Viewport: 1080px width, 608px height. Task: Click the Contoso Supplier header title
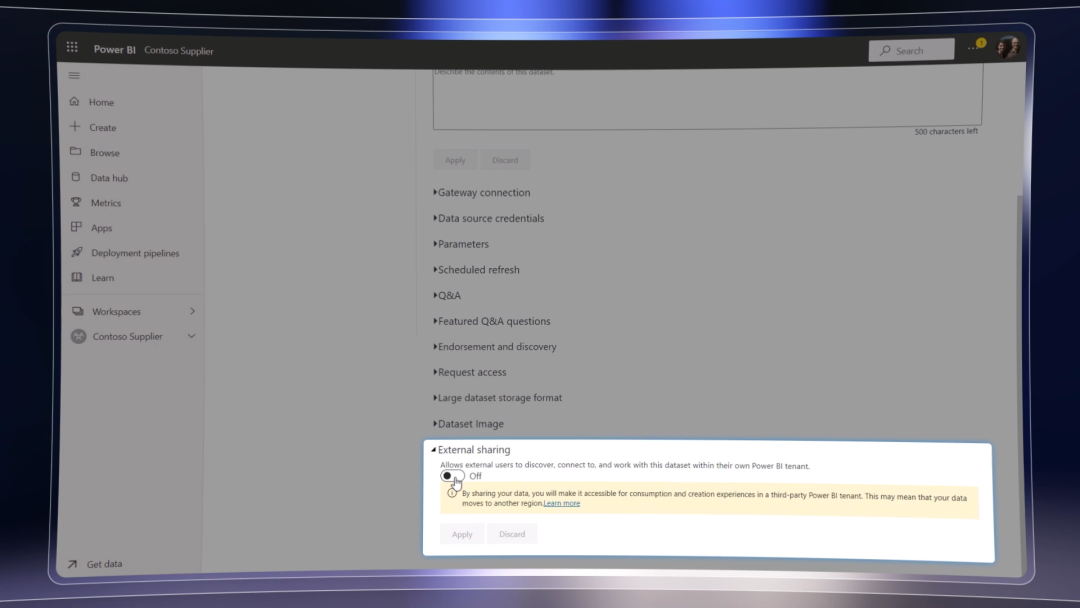[178, 50]
